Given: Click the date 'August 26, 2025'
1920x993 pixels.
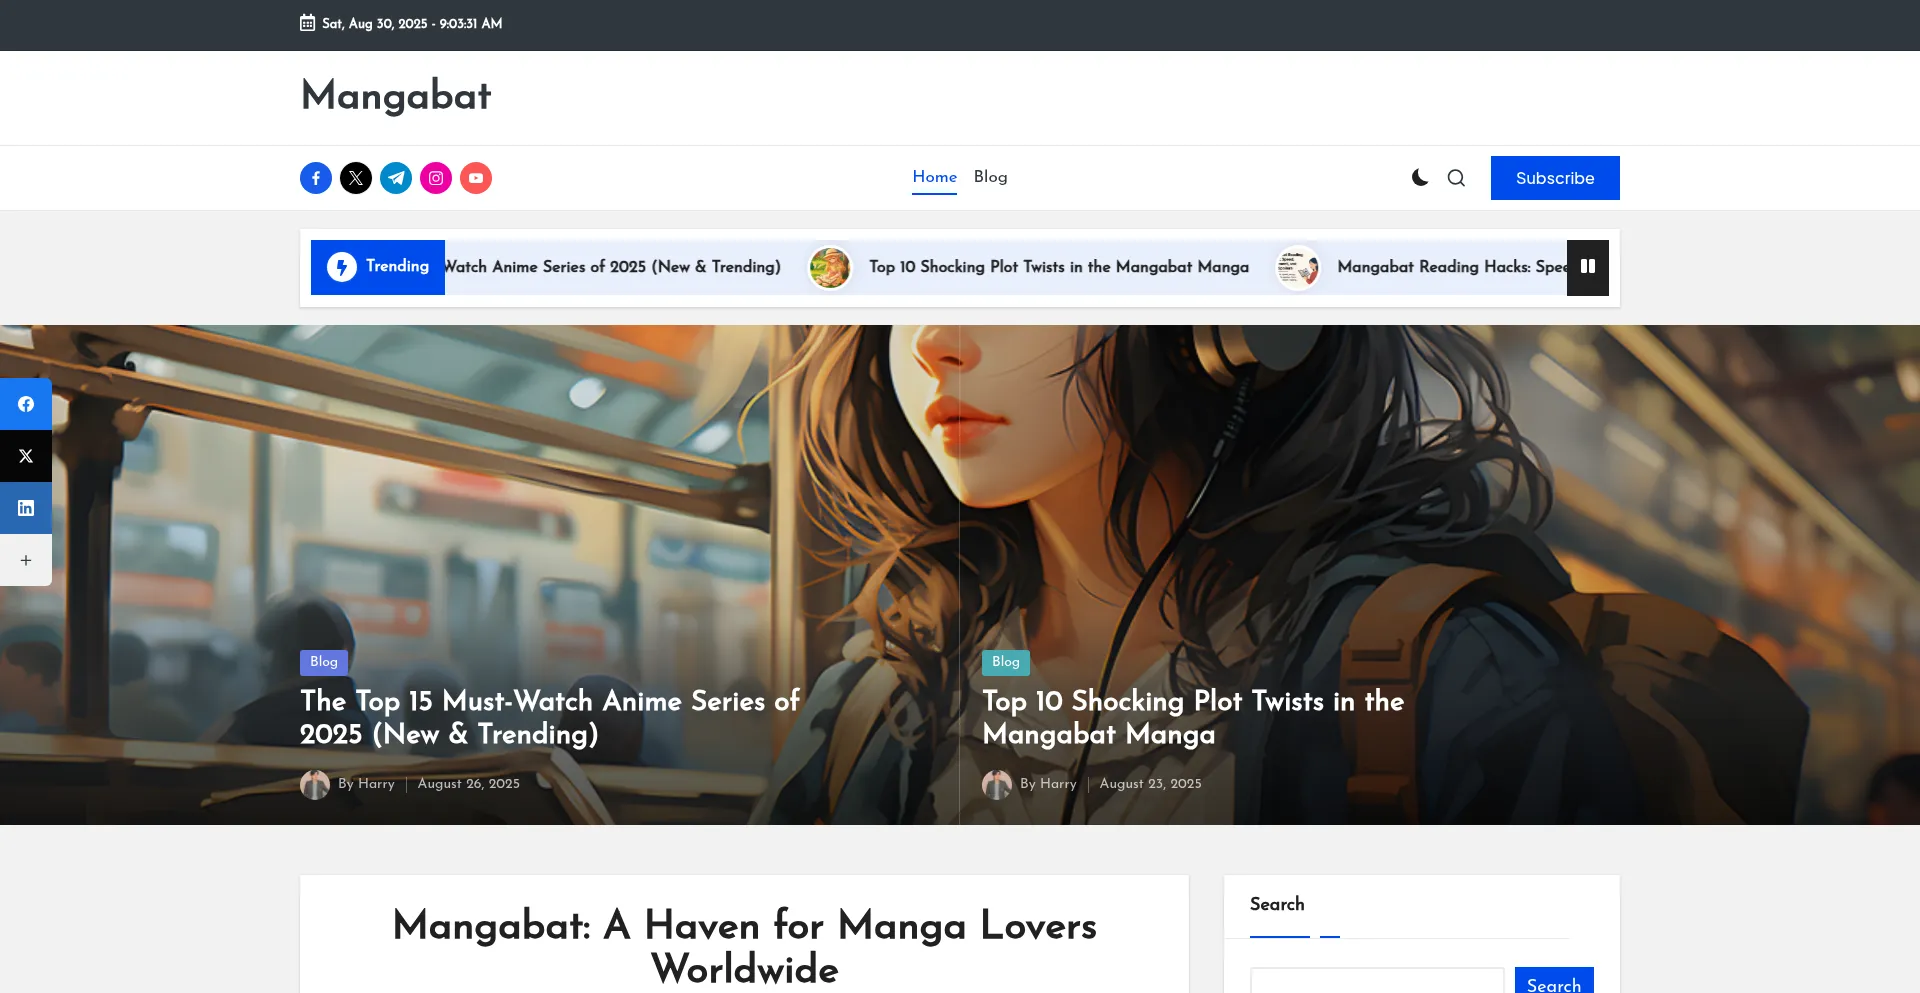Looking at the screenshot, I should 469,784.
